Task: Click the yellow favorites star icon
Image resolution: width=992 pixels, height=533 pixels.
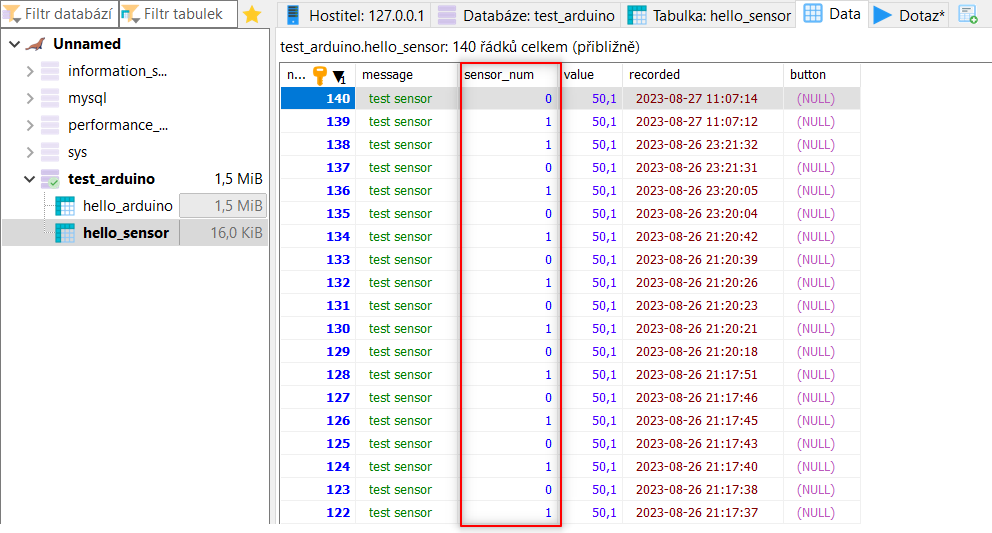Action: [x=252, y=15]
